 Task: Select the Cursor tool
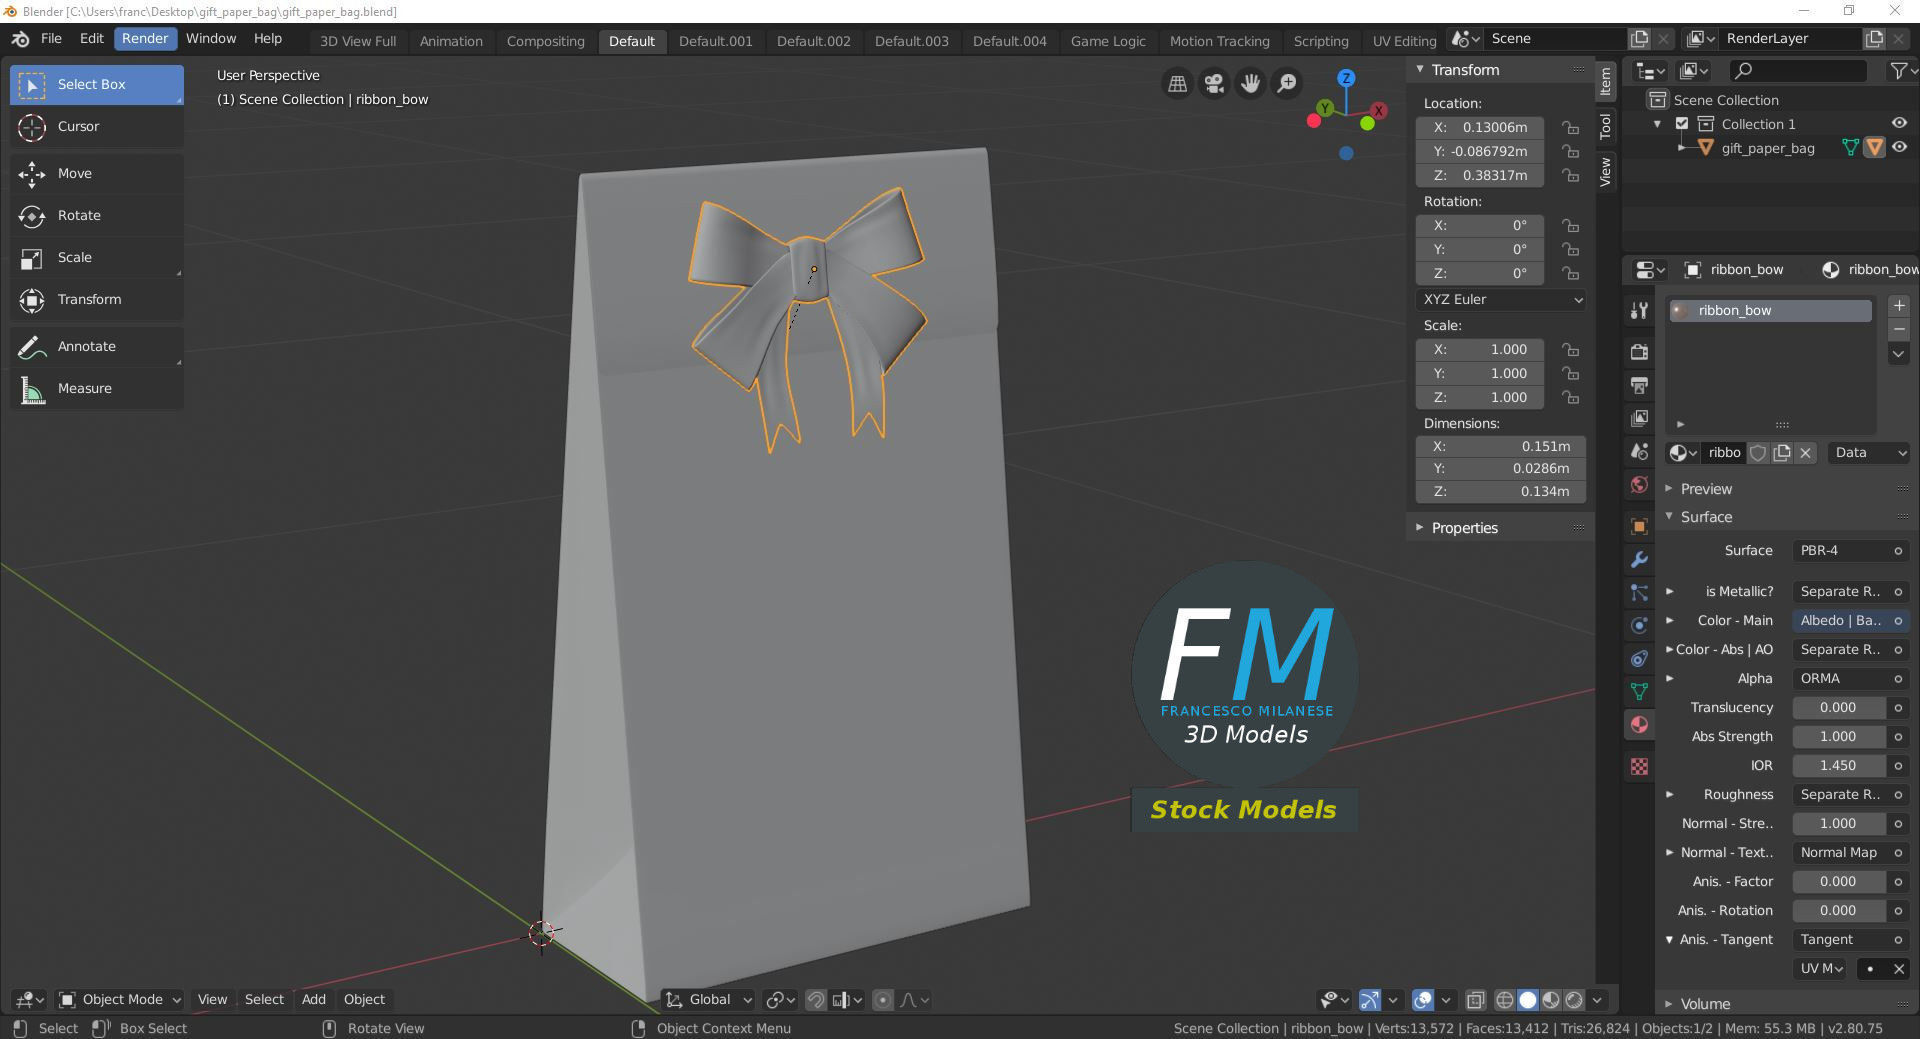(97, 127)
